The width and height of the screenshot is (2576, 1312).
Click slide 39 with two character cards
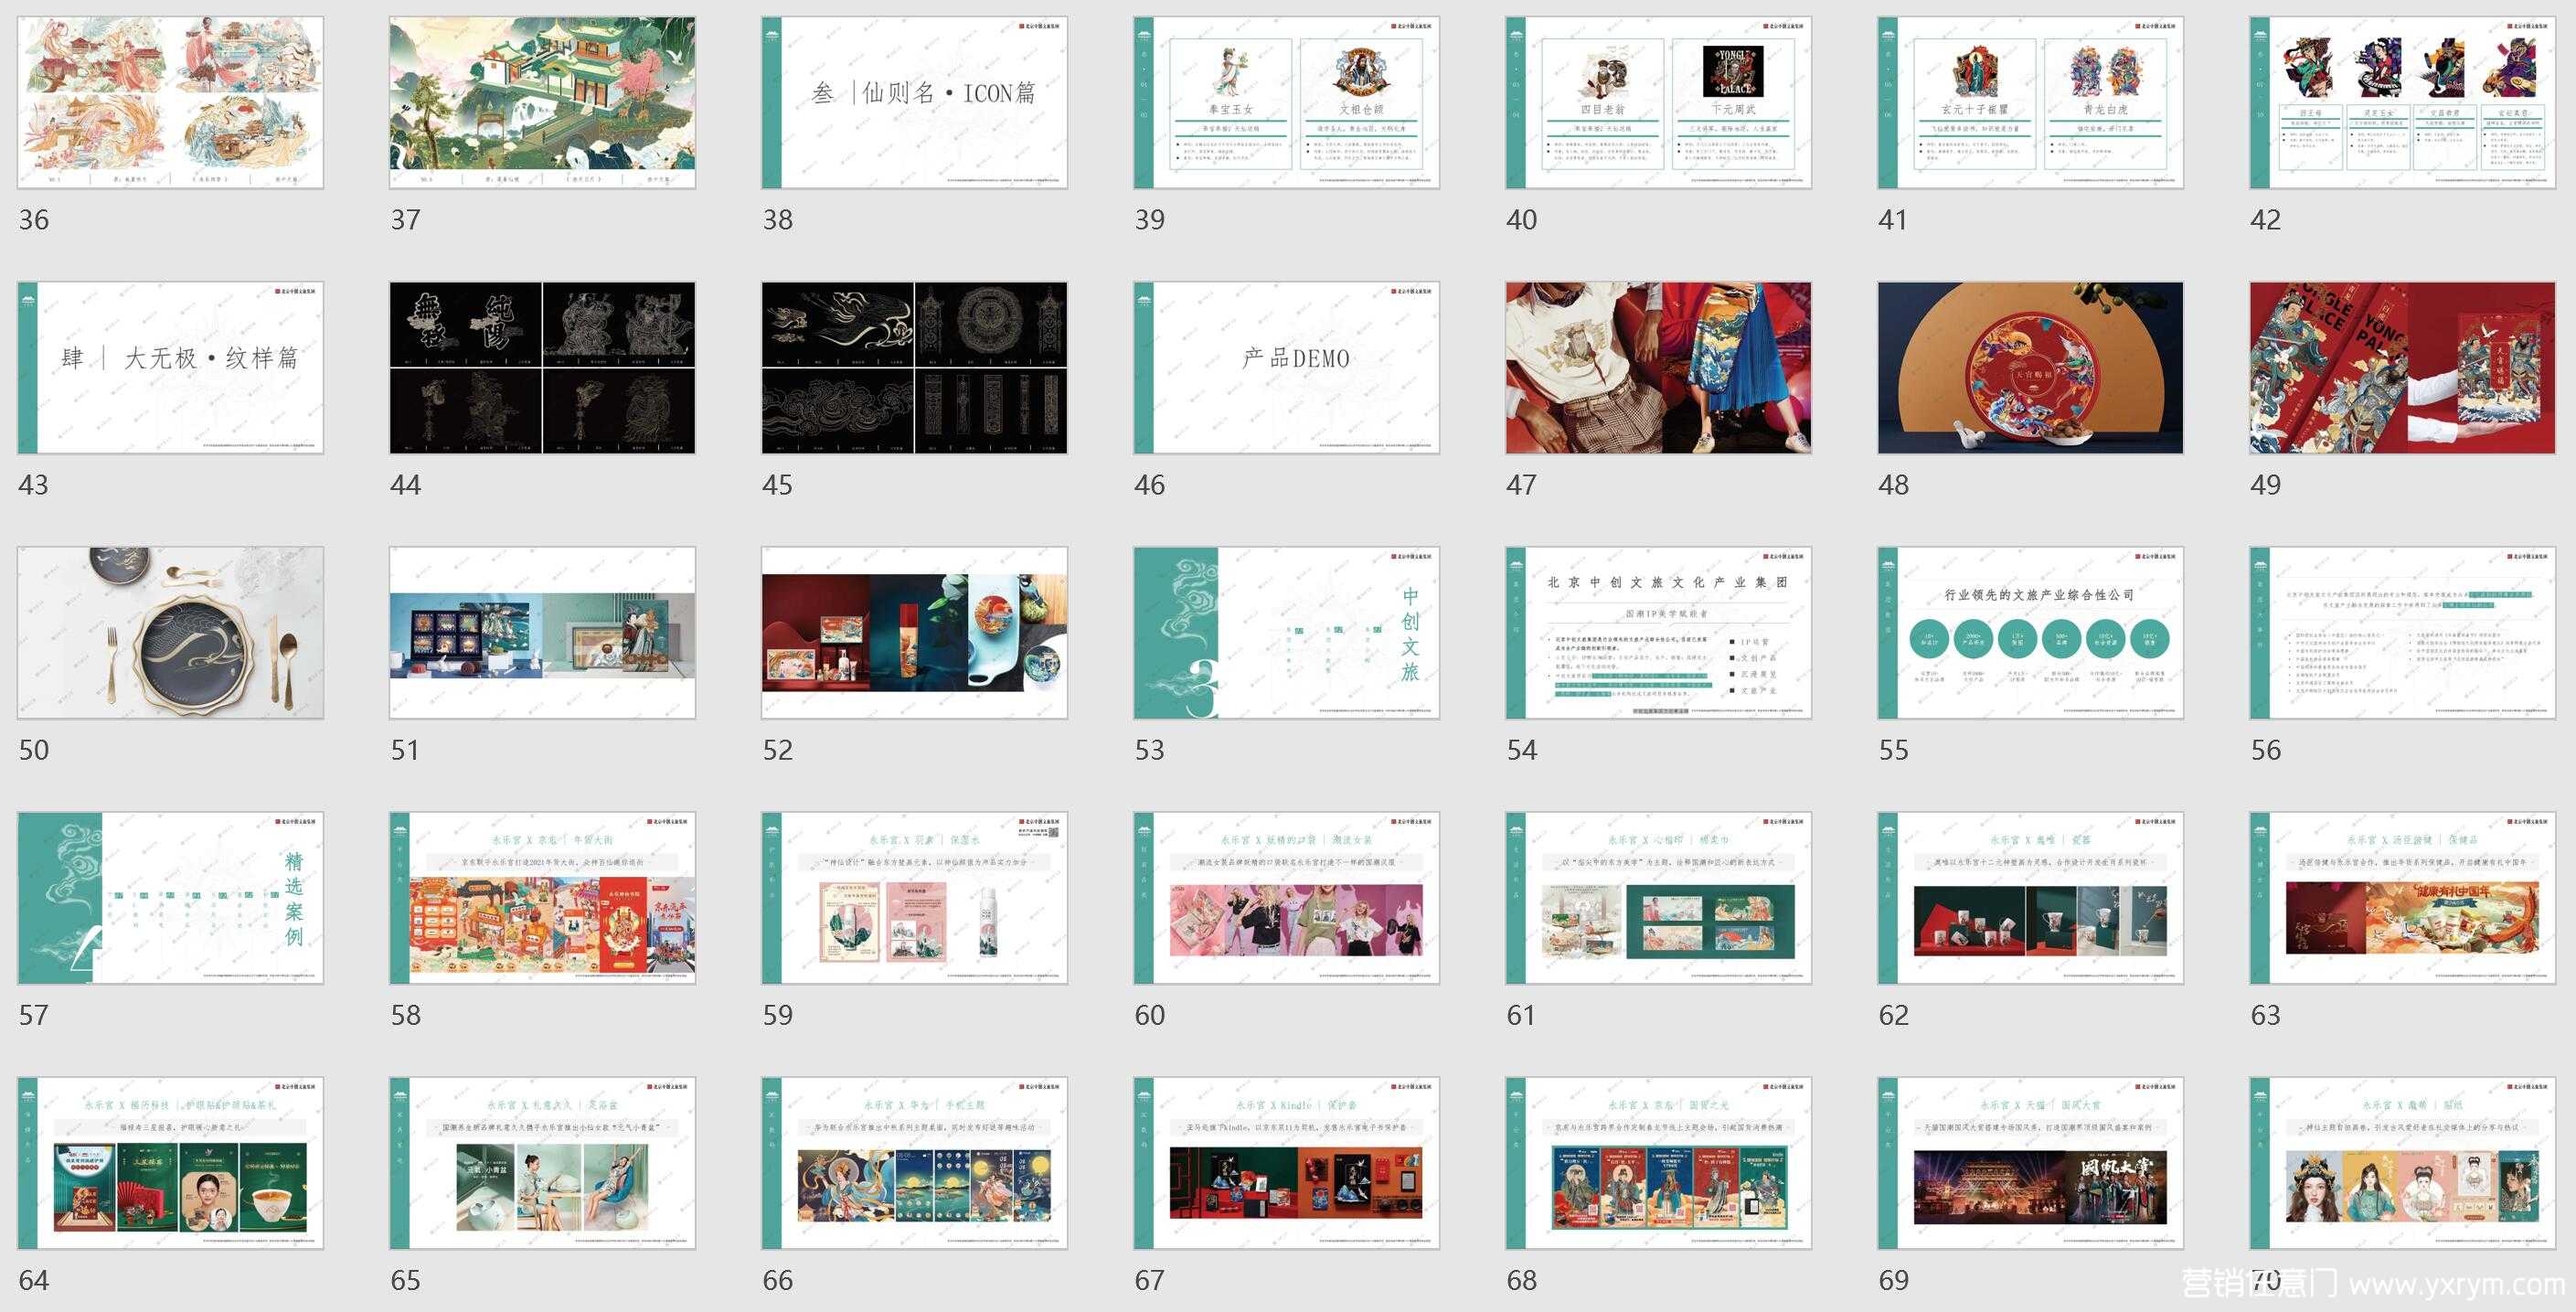1287,102
